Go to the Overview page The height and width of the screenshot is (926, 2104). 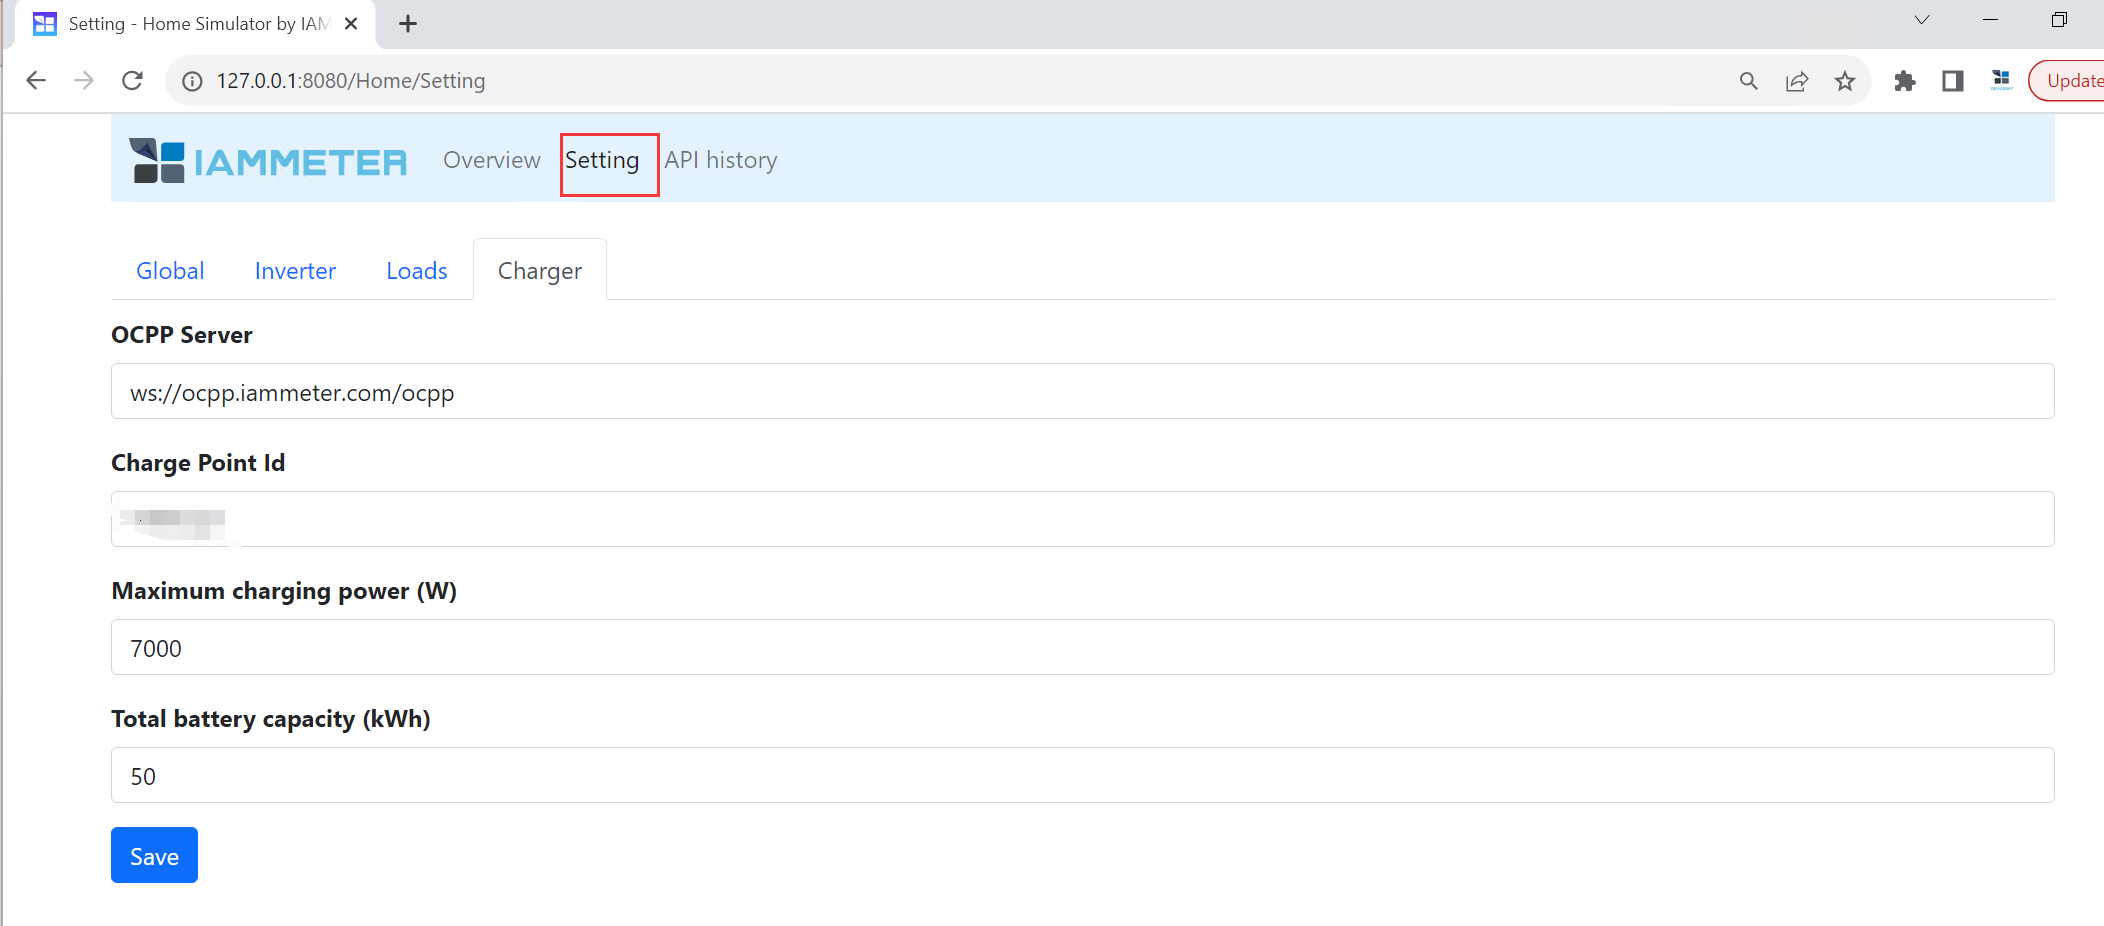[491, 161]
